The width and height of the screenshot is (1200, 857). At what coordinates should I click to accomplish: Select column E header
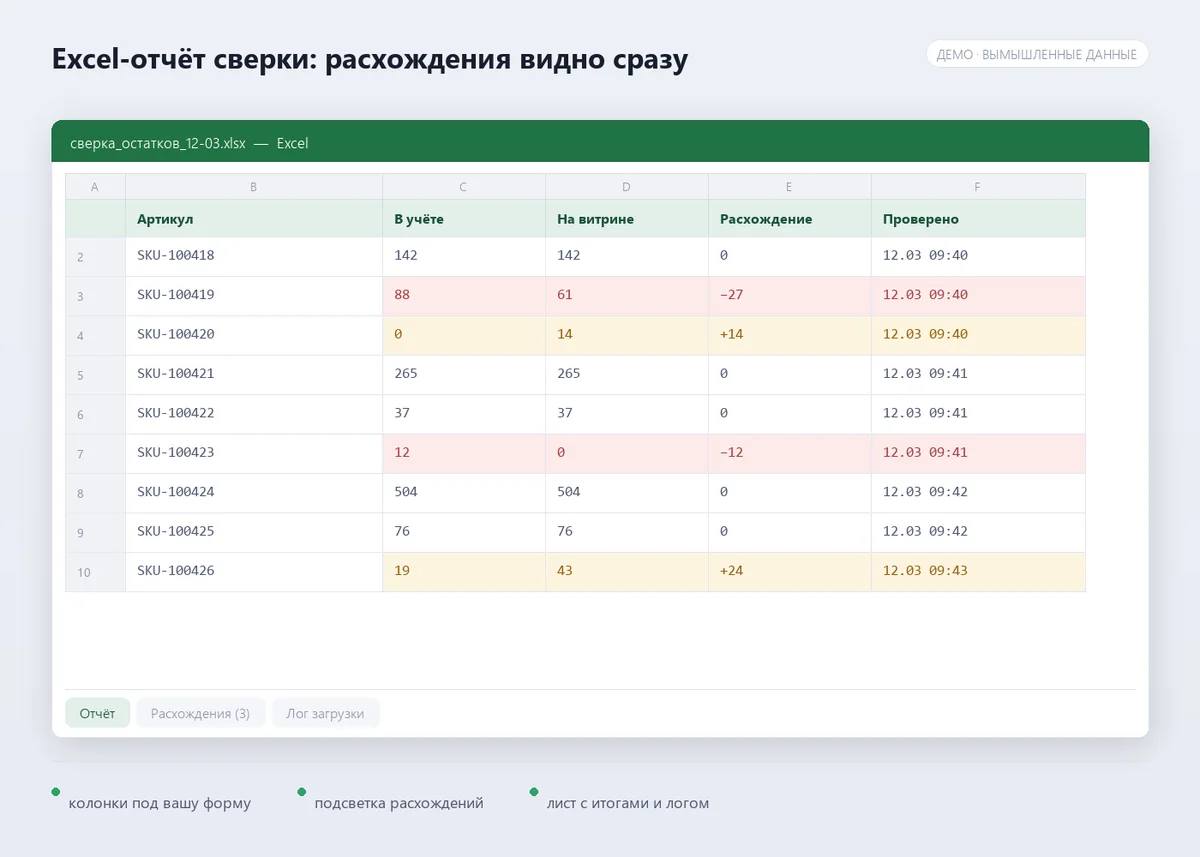pyautogui.click(x=790, y=187)
